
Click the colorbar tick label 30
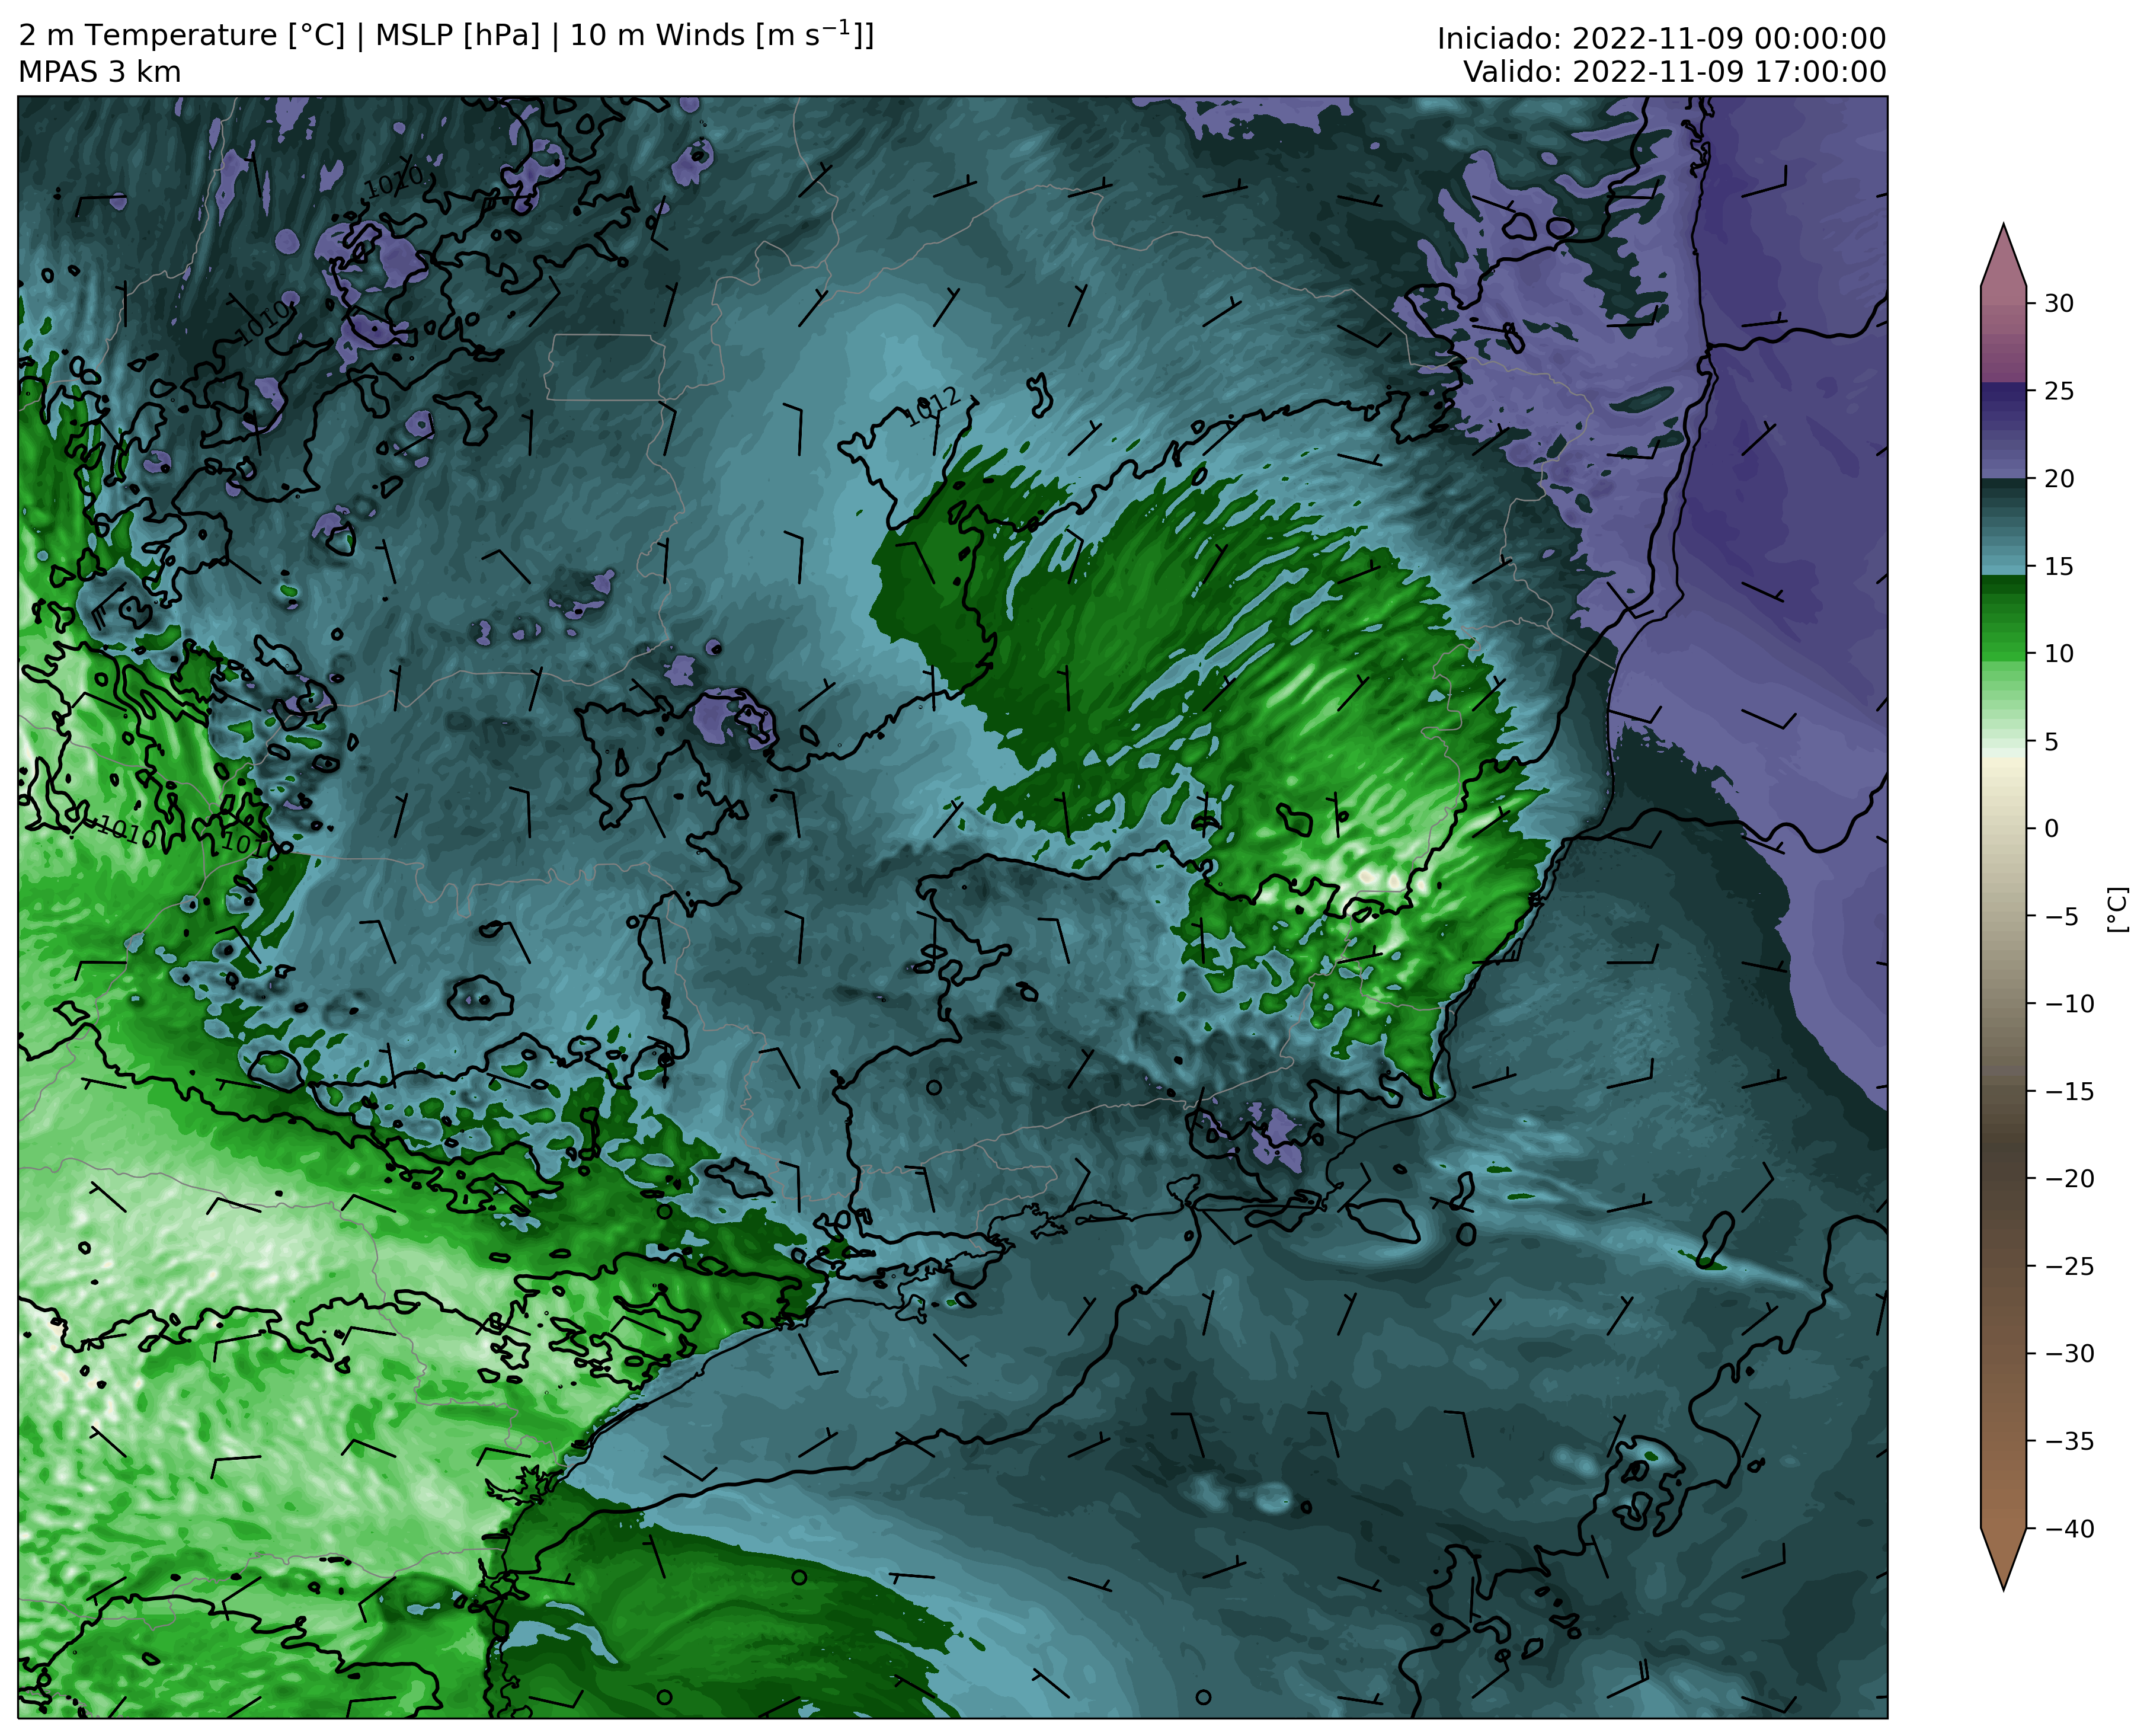click(2058, 303)
